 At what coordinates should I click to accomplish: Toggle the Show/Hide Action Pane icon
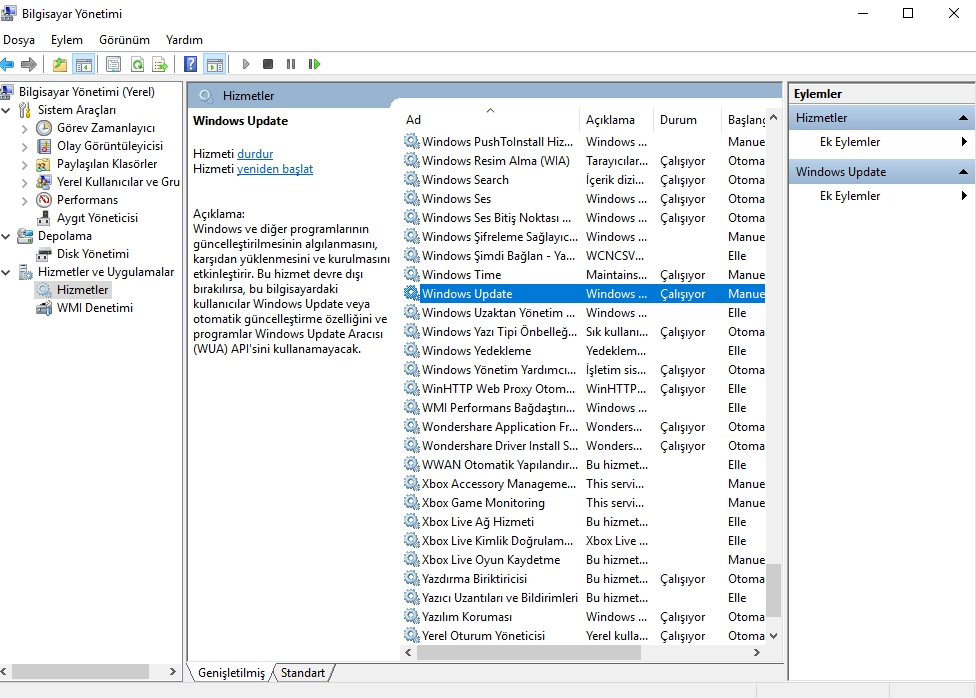(215, 64)
